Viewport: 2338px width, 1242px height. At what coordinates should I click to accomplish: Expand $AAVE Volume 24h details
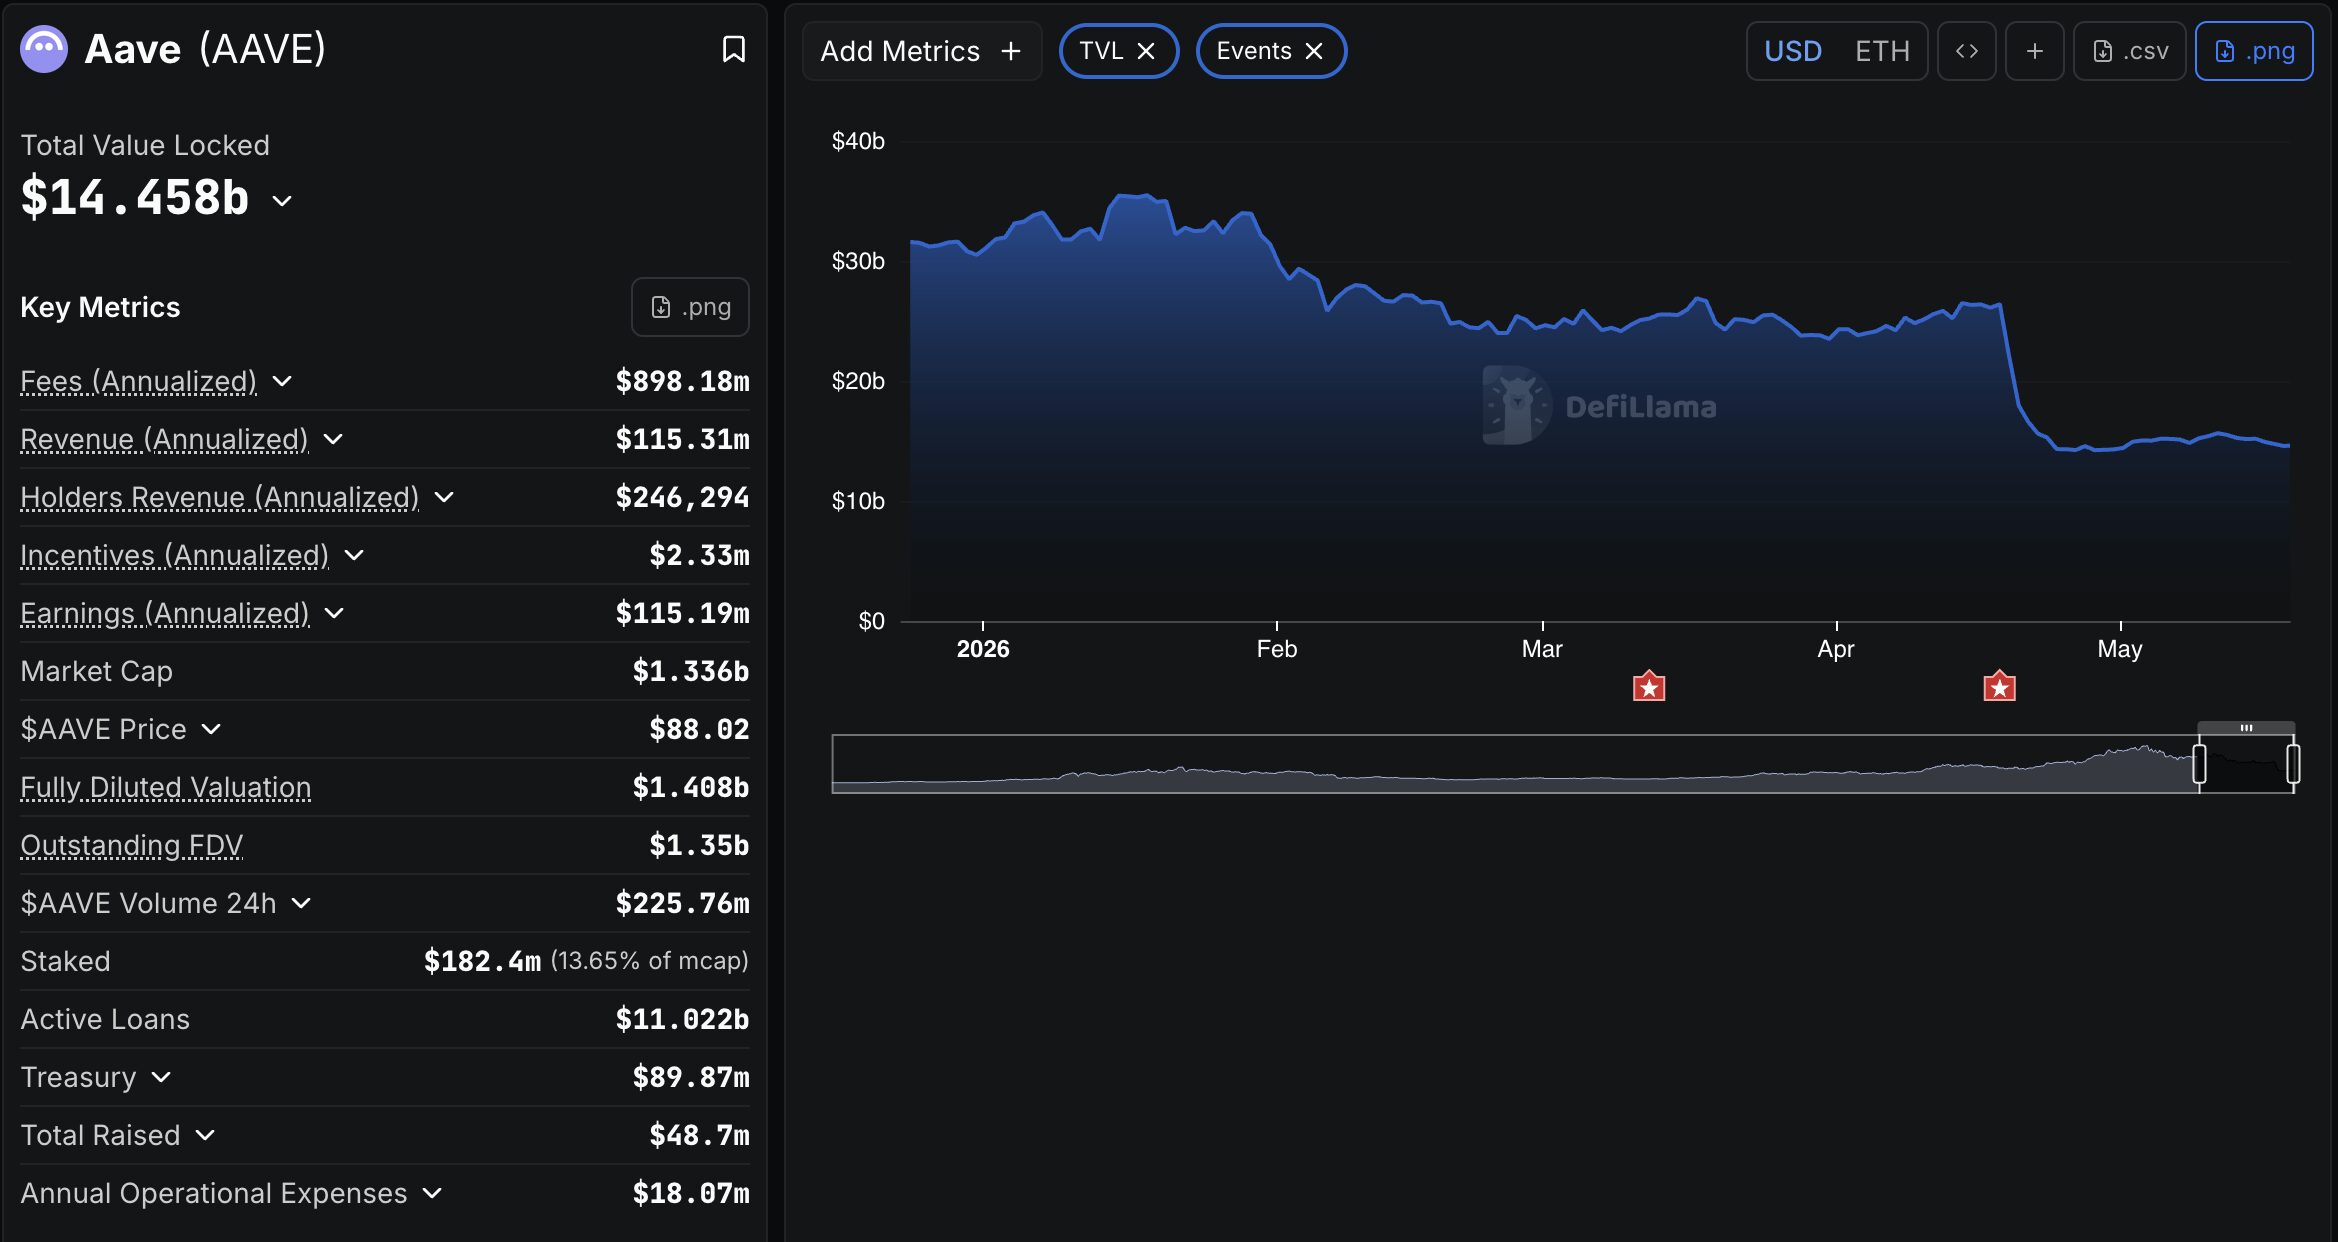click(x=301, y=903)
